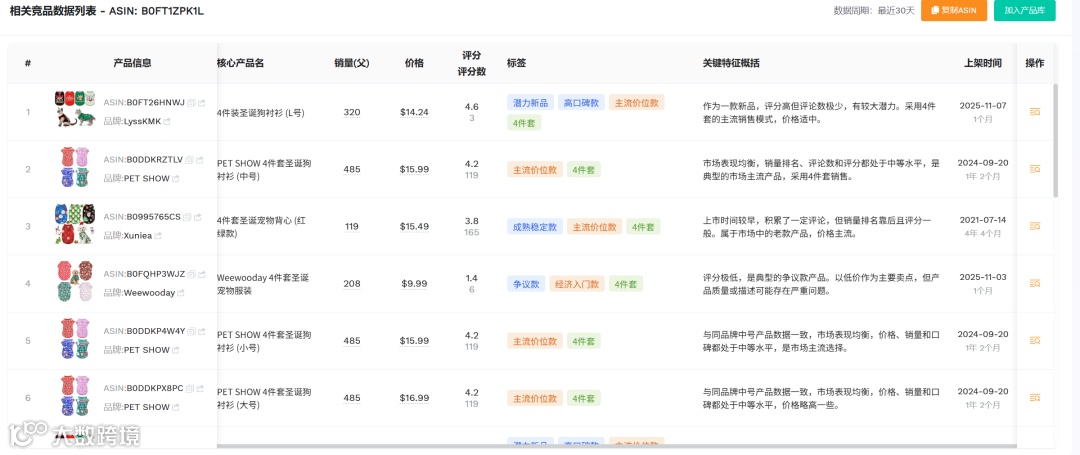Copy ASIN B0DDKPX8PC with its copy icon

pos(190,389)
